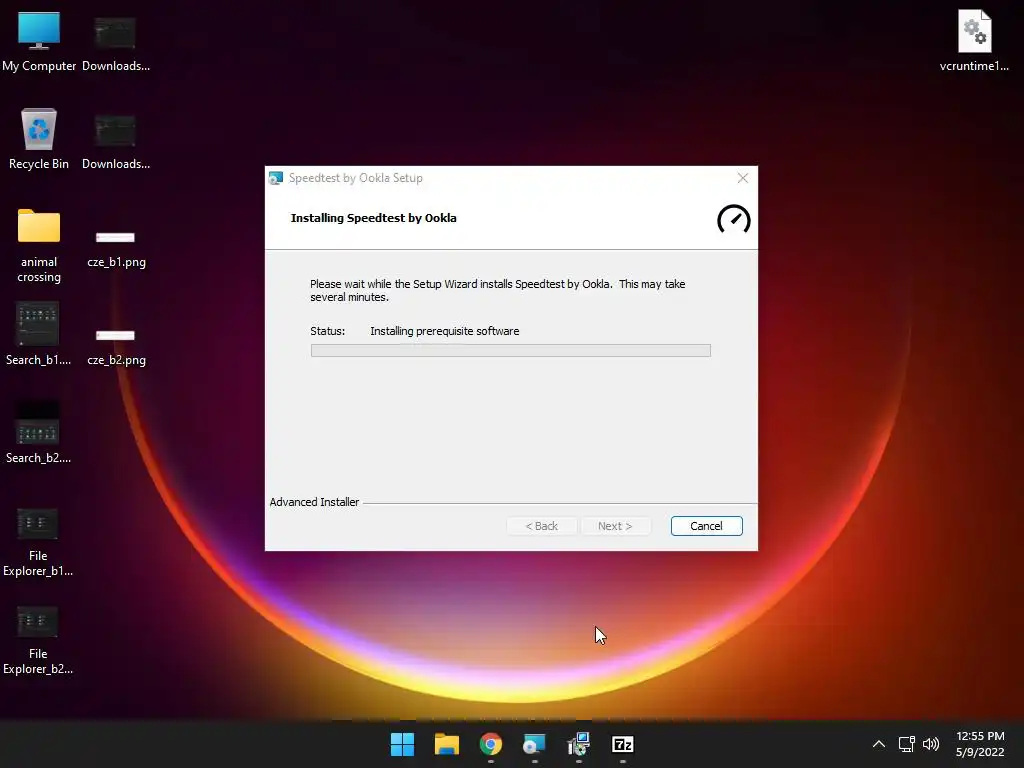Select the File Explorer_b1 desktop file
Screen dimensions: 1024x768
38,543
